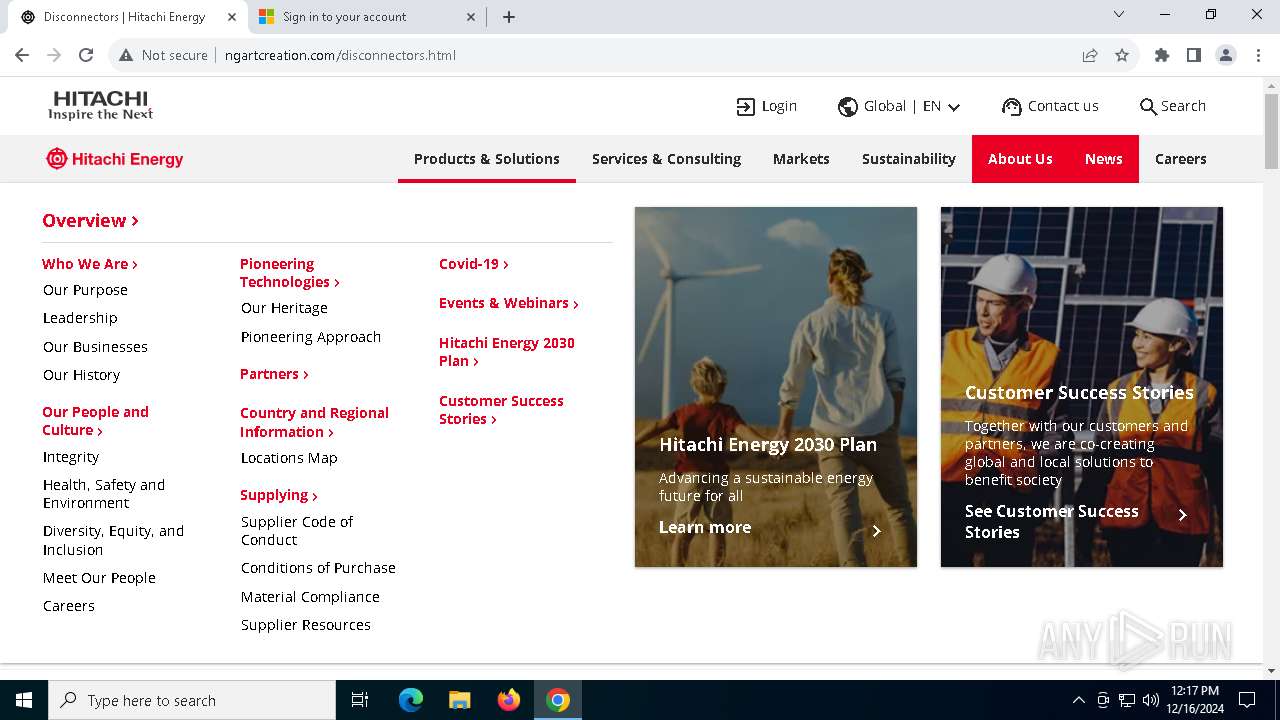Screen dimensions: 1280x720
Task: Open Our Businesses link
Action: [x=95, y=347]
